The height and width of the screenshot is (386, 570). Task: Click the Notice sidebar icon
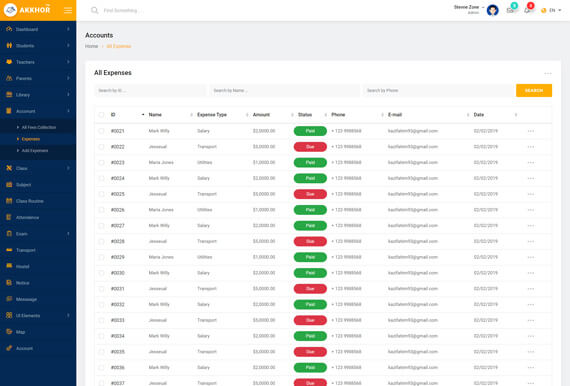pos(9,282)
